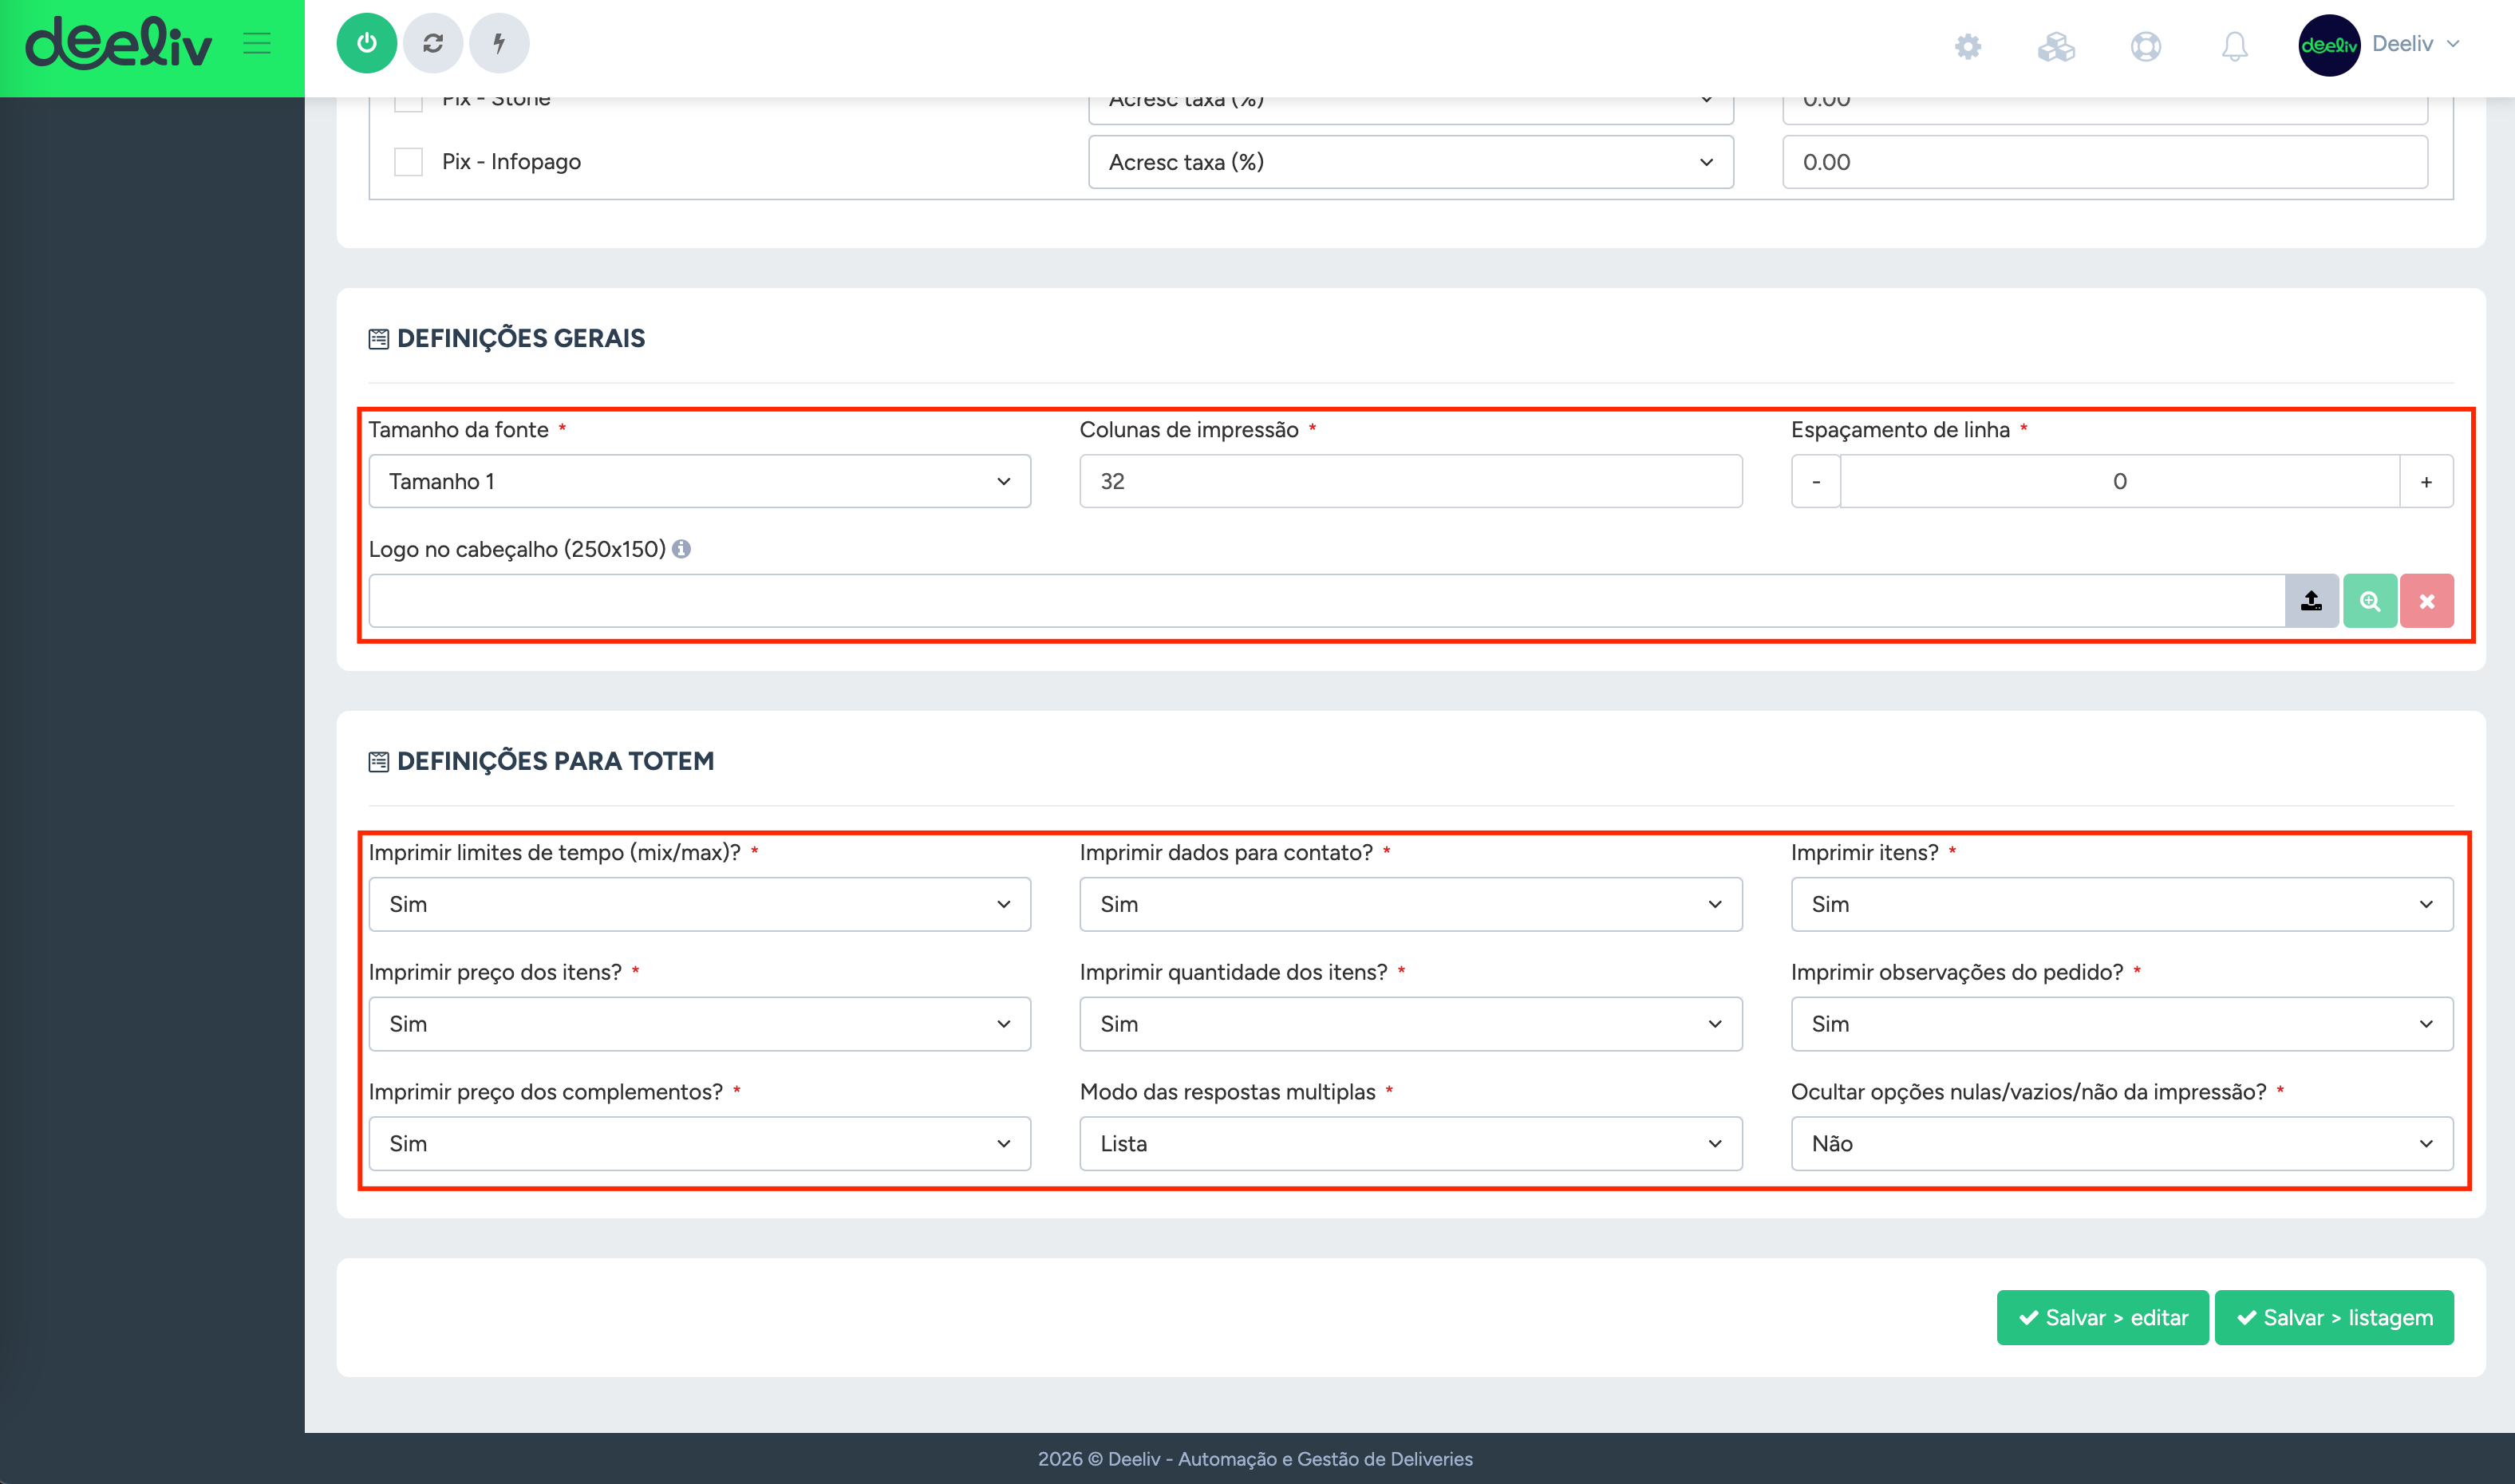Show info tooltip for header logo
Image resolution: width=2515 pixels, height=1484 pixels.
point(681,549)
